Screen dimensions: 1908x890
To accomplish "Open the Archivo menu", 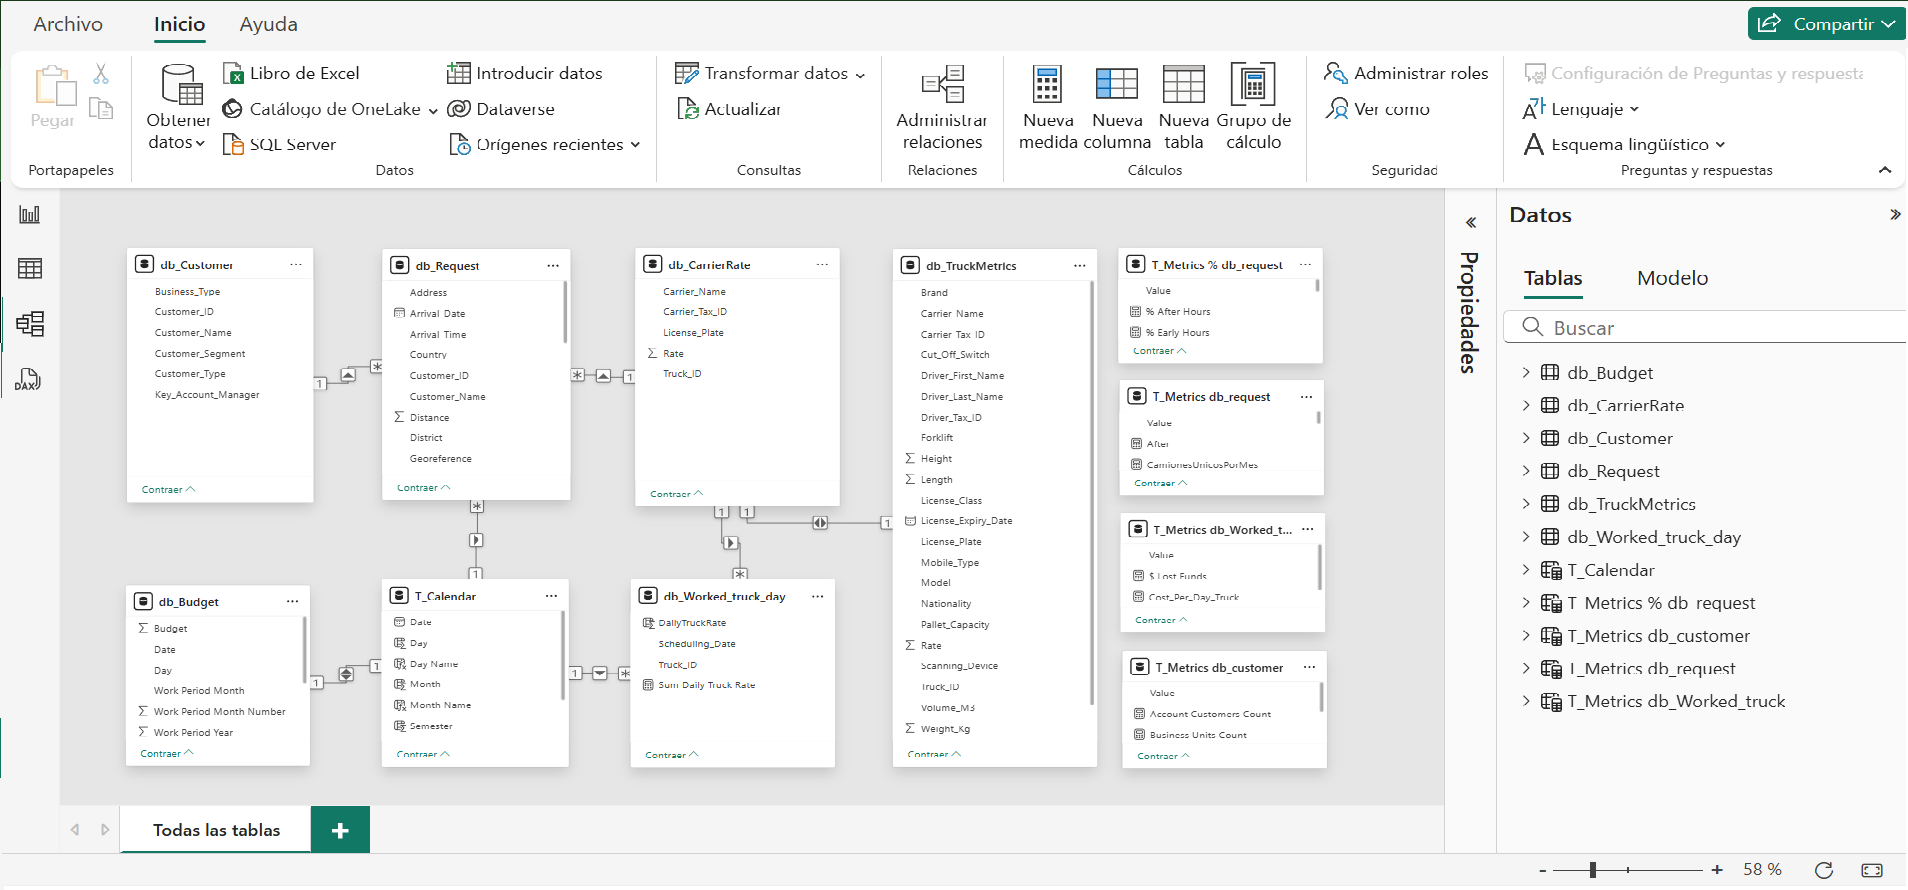I will (x=68, y=24).
